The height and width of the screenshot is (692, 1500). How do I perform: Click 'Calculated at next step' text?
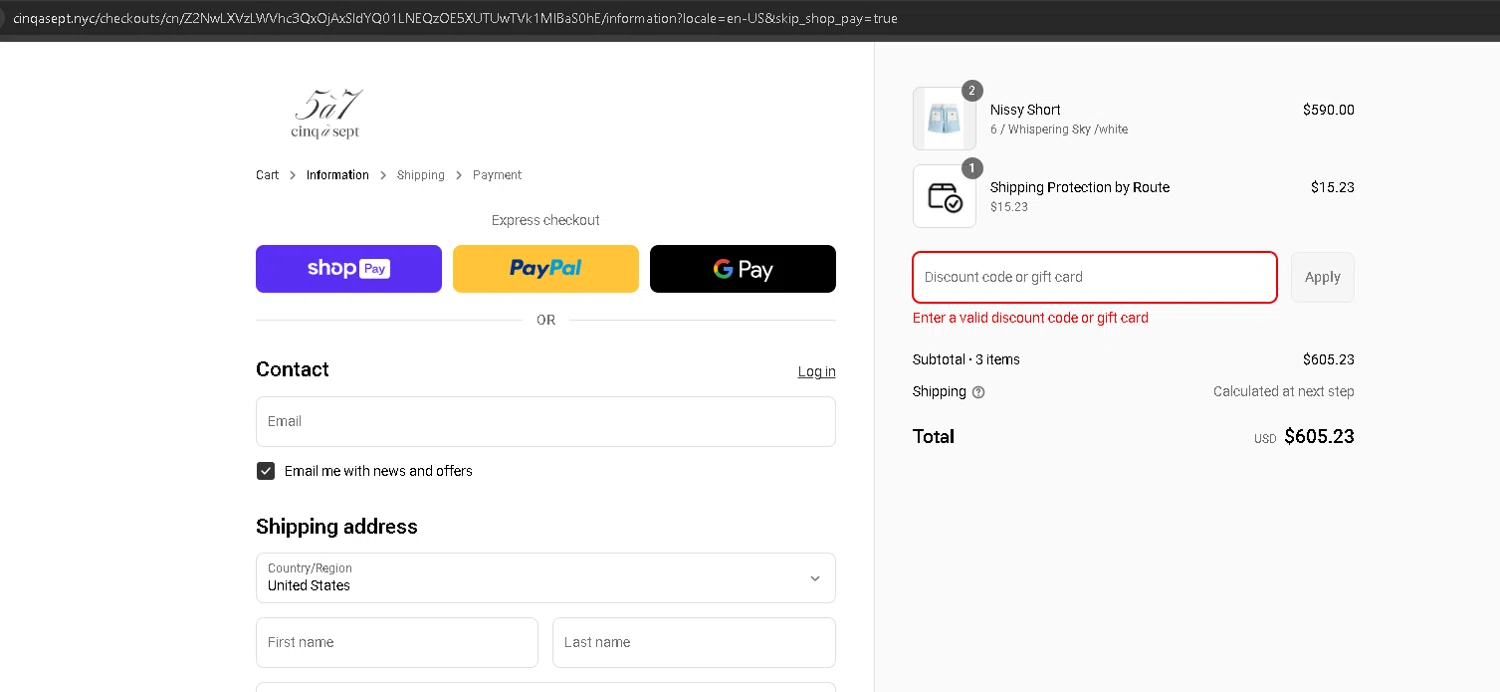coord(1284,392)
